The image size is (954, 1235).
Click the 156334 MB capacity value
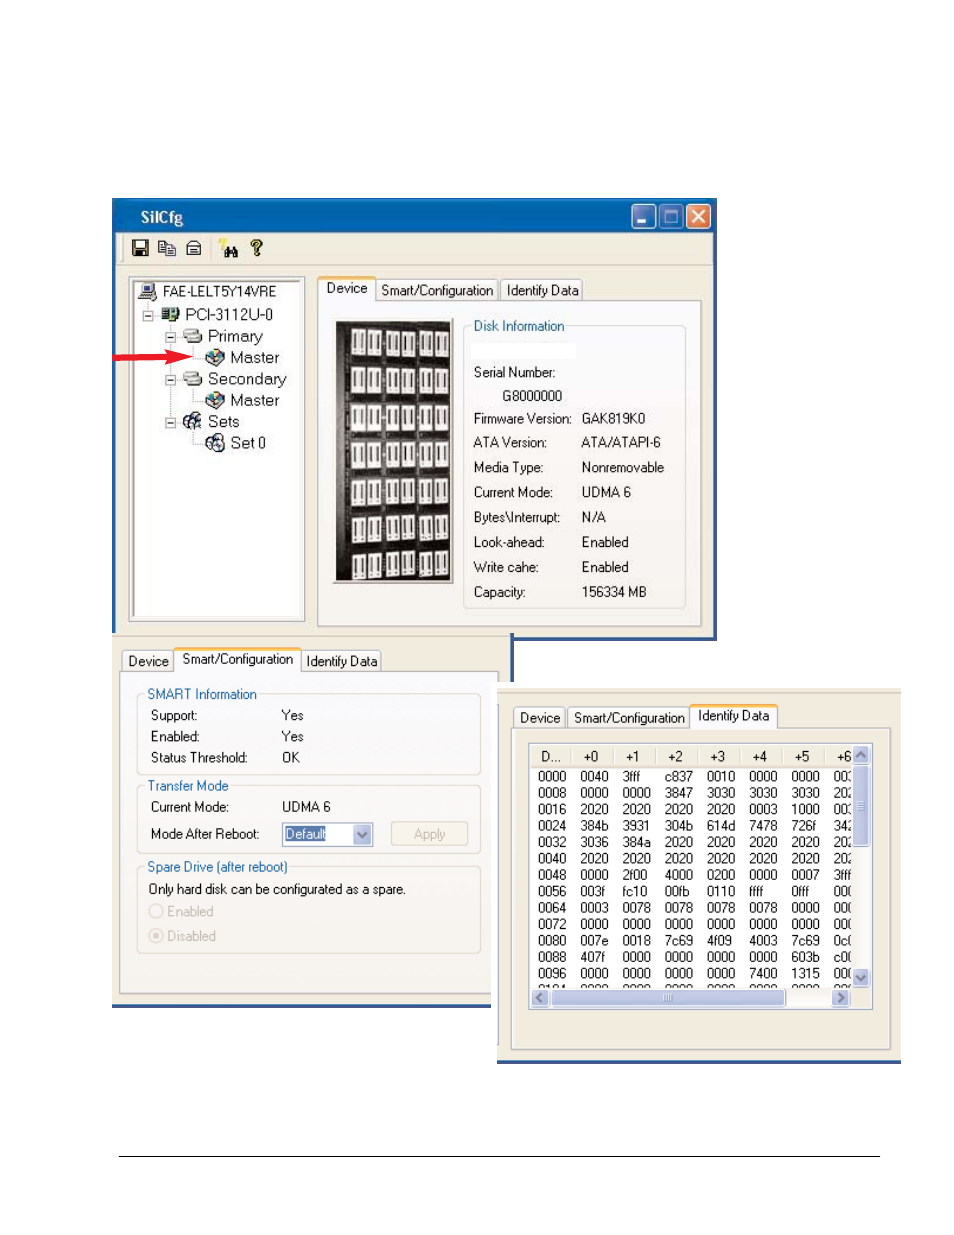pyautogui.click(x=614, y=592)
